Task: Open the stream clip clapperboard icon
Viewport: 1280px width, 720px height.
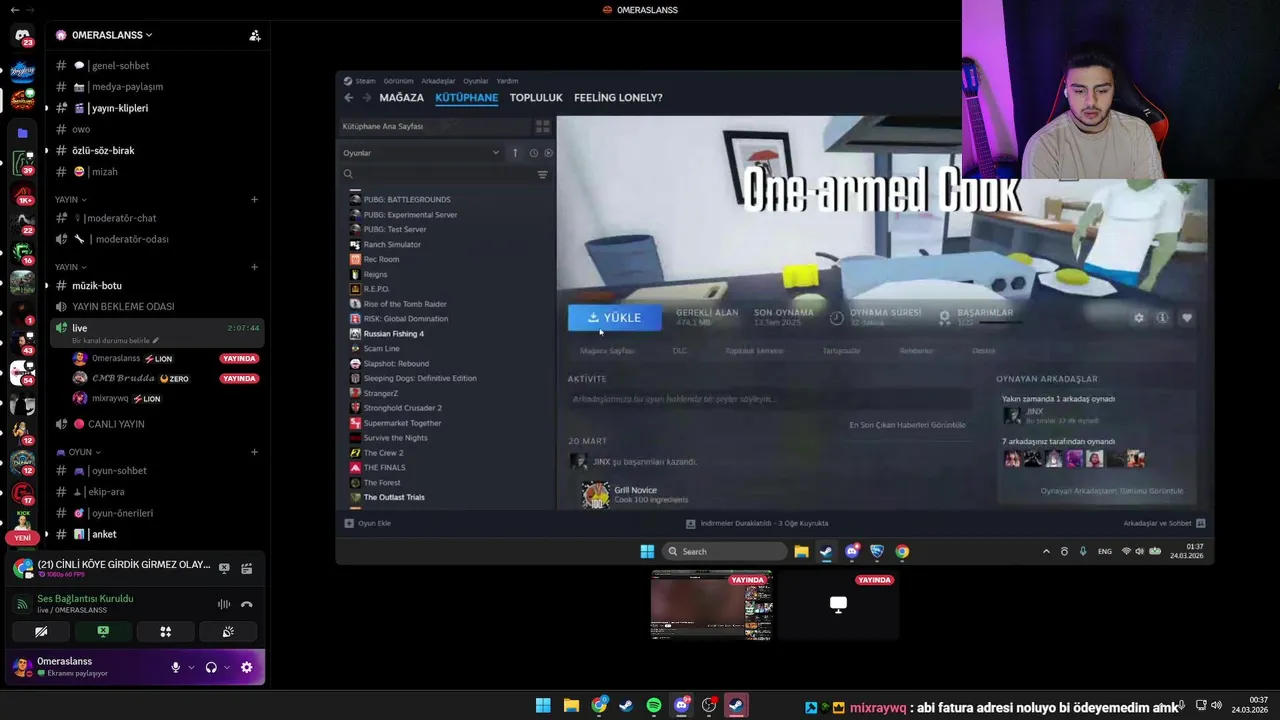Action: tap(247, 568)
